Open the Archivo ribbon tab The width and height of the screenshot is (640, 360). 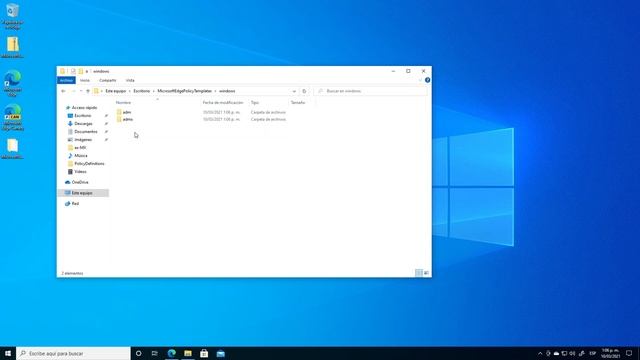tap(66, 80)
